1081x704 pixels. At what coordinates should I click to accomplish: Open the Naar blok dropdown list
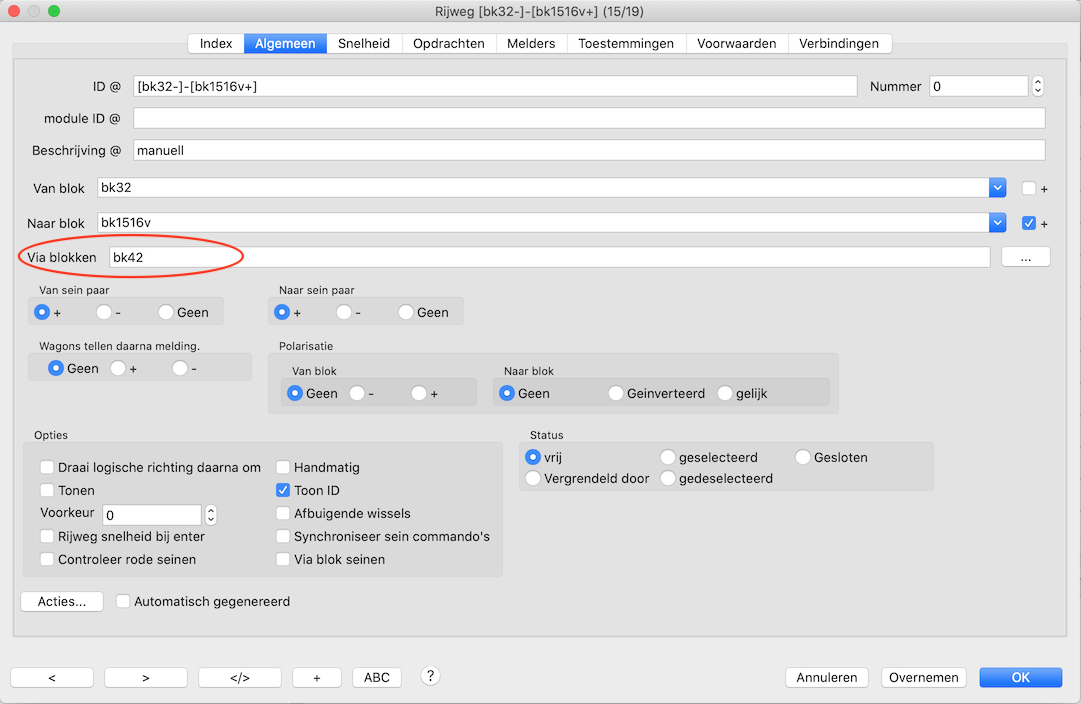point(997,223)
